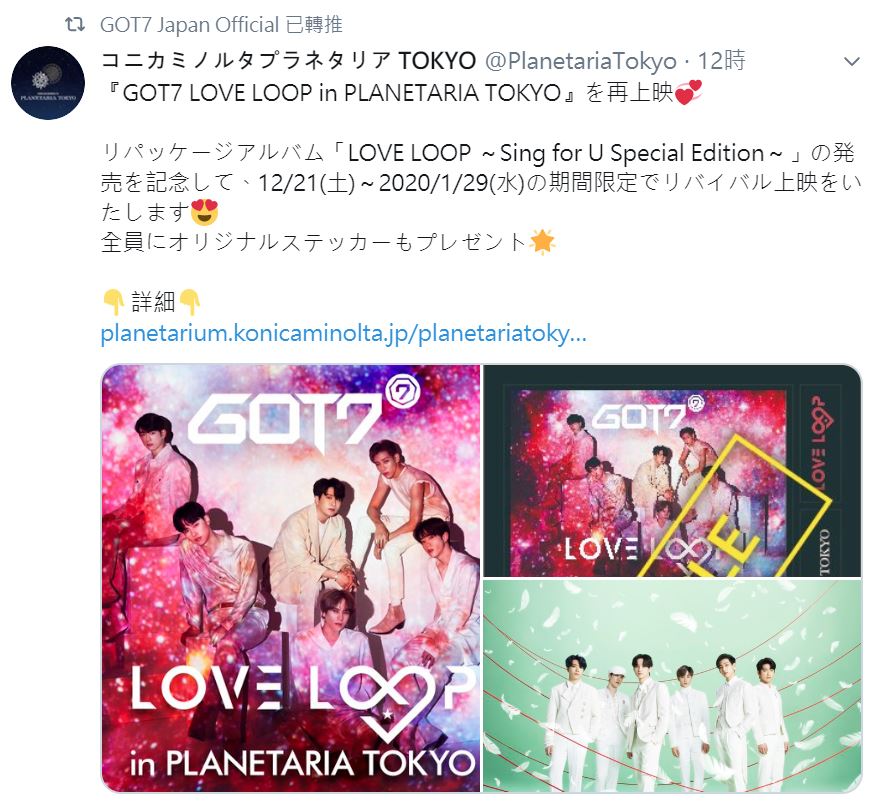Open the Planetaria Tokyo profile avatar

pos(48,83)
